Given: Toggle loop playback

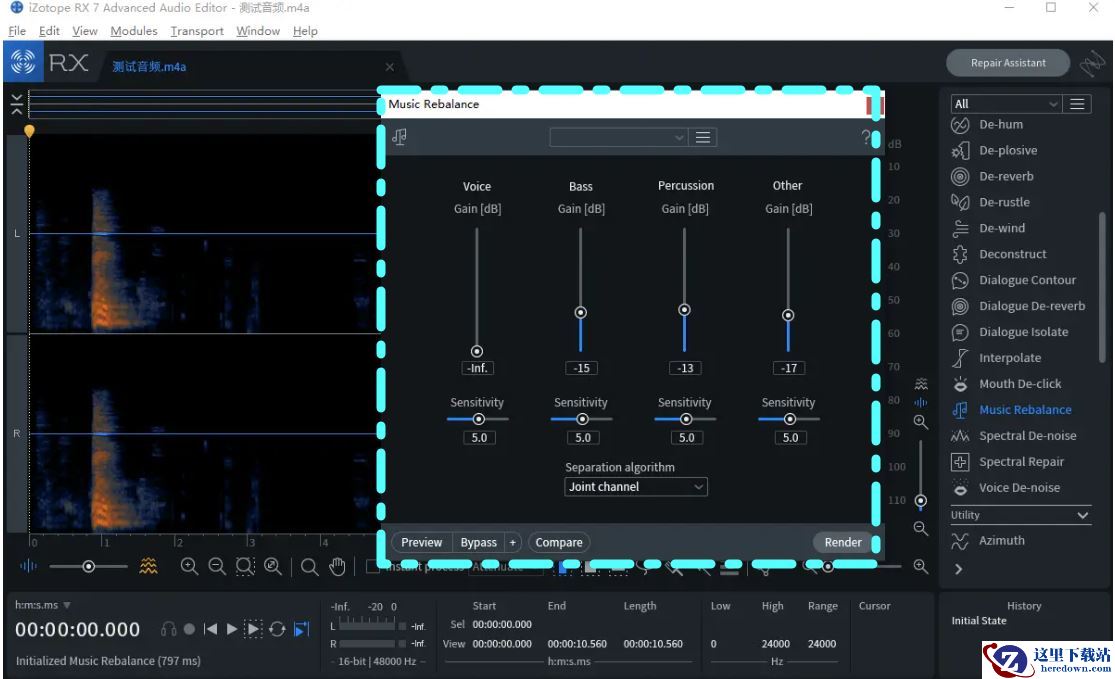Looking at the screenshot, I should pos(277,629).
